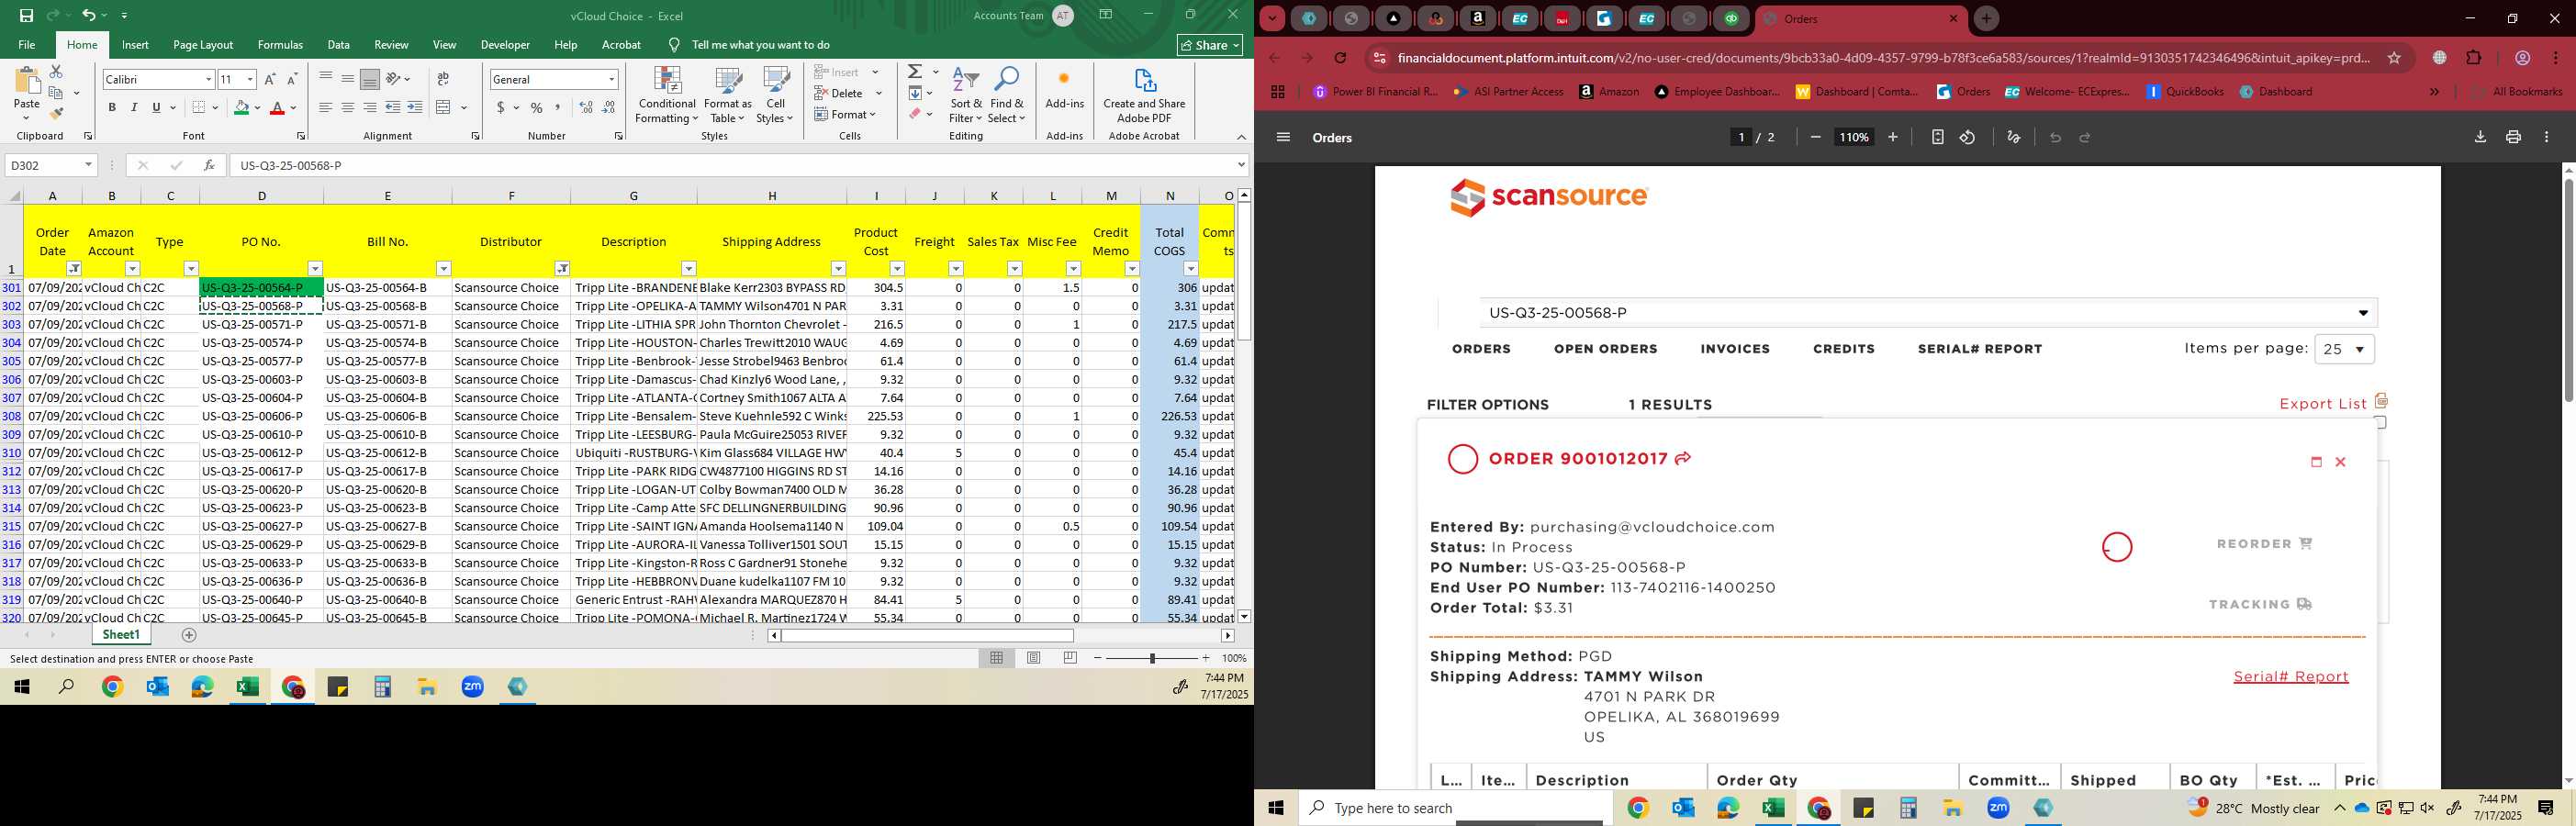
Task: Toggle Underline formatting
Action: (x=156, y=108)
